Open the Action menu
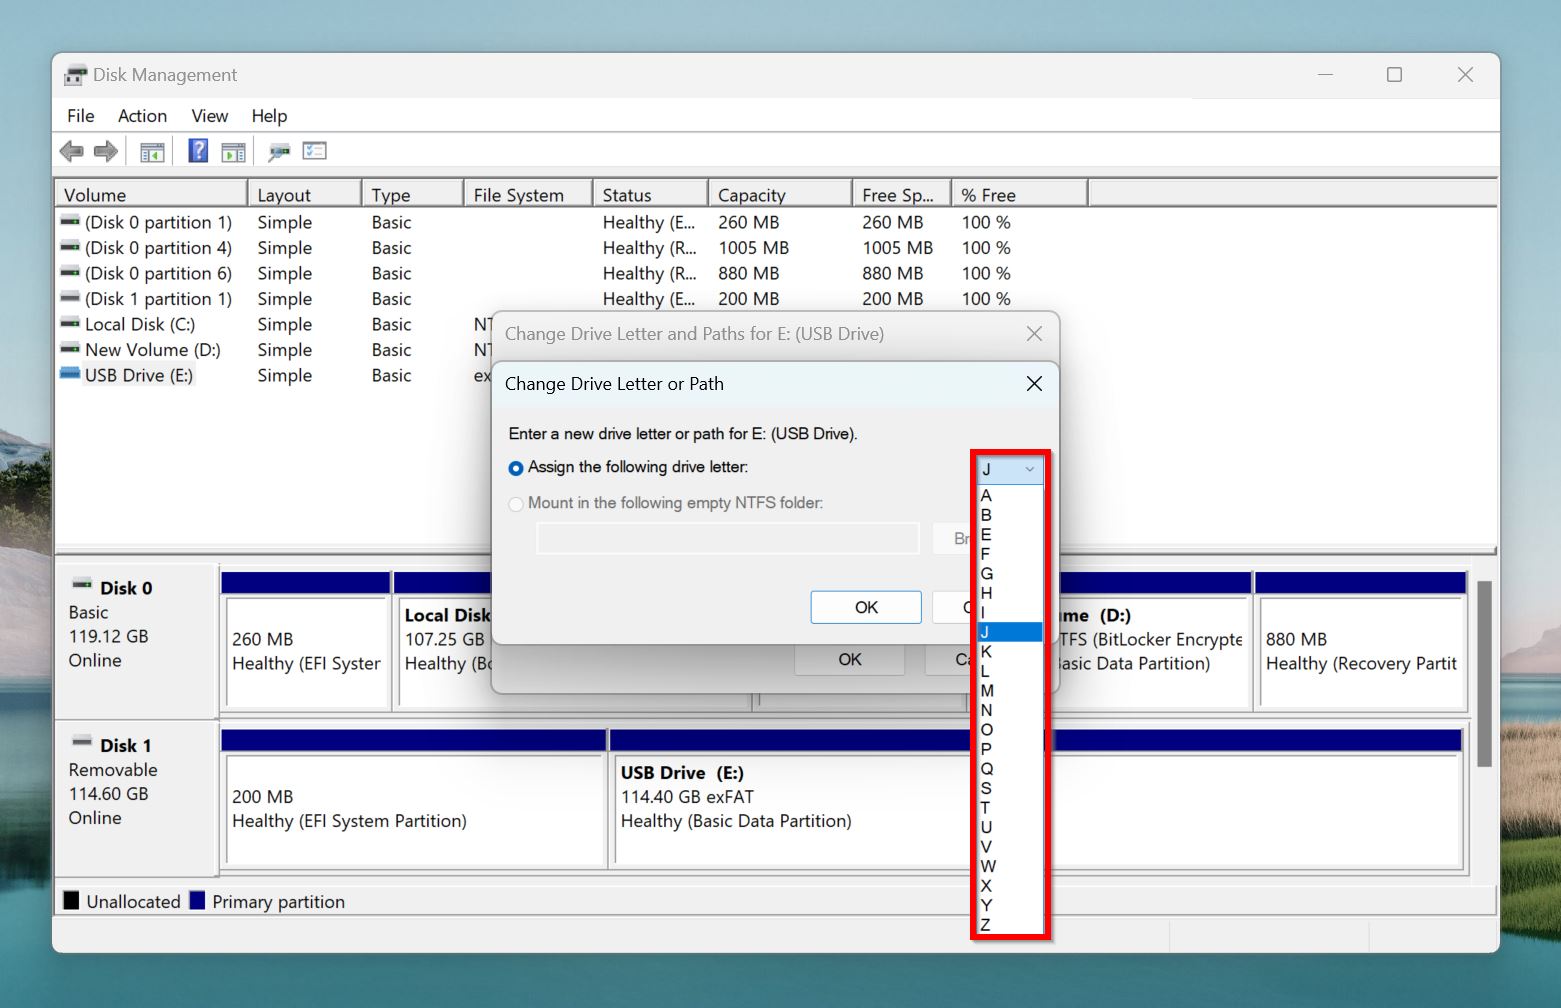This screenshot has height=1008, width=1561. pyautogui.click(x=142, y=116)
